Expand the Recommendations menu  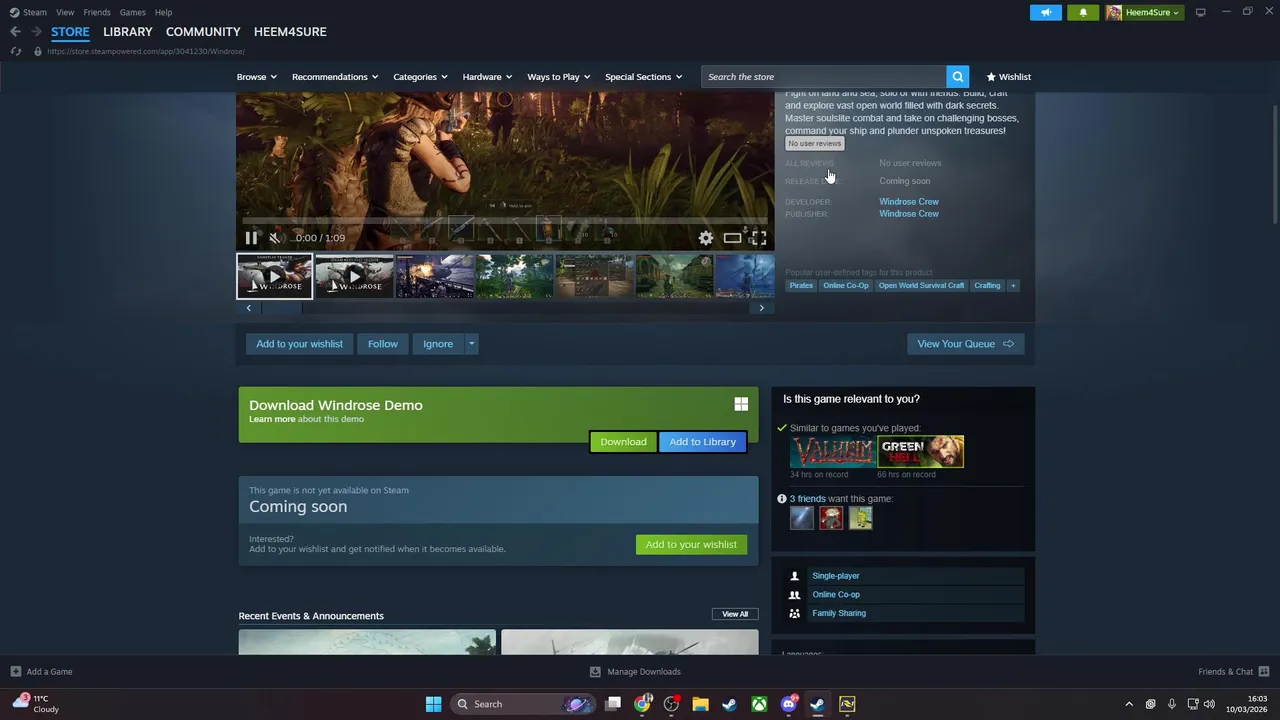[x=335, y=77]
